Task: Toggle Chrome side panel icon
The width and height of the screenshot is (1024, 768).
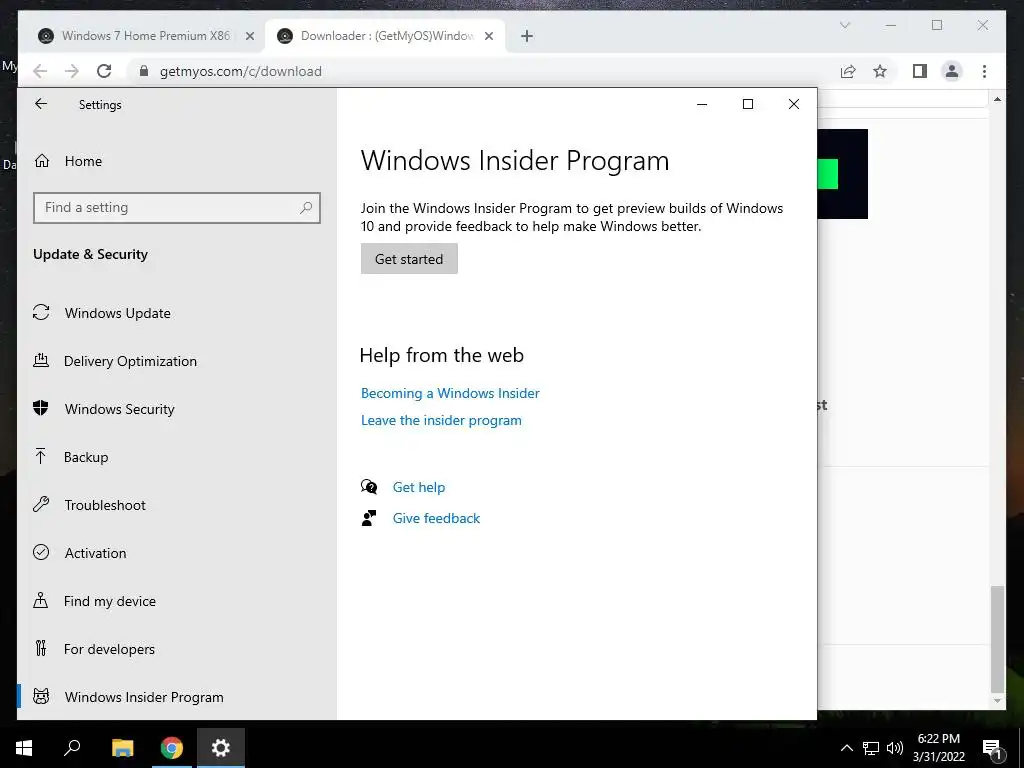Action: pyautogui.click(x=920, y=71)
